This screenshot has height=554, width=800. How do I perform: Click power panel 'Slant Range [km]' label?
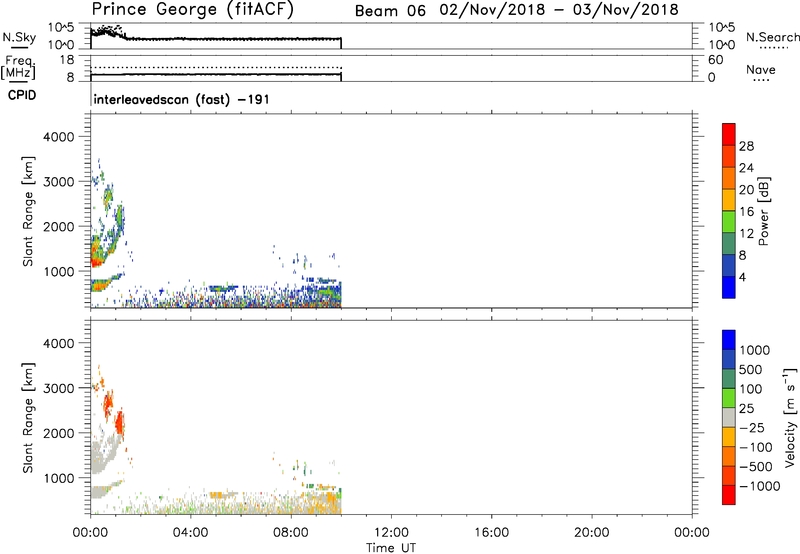[28, 211]
